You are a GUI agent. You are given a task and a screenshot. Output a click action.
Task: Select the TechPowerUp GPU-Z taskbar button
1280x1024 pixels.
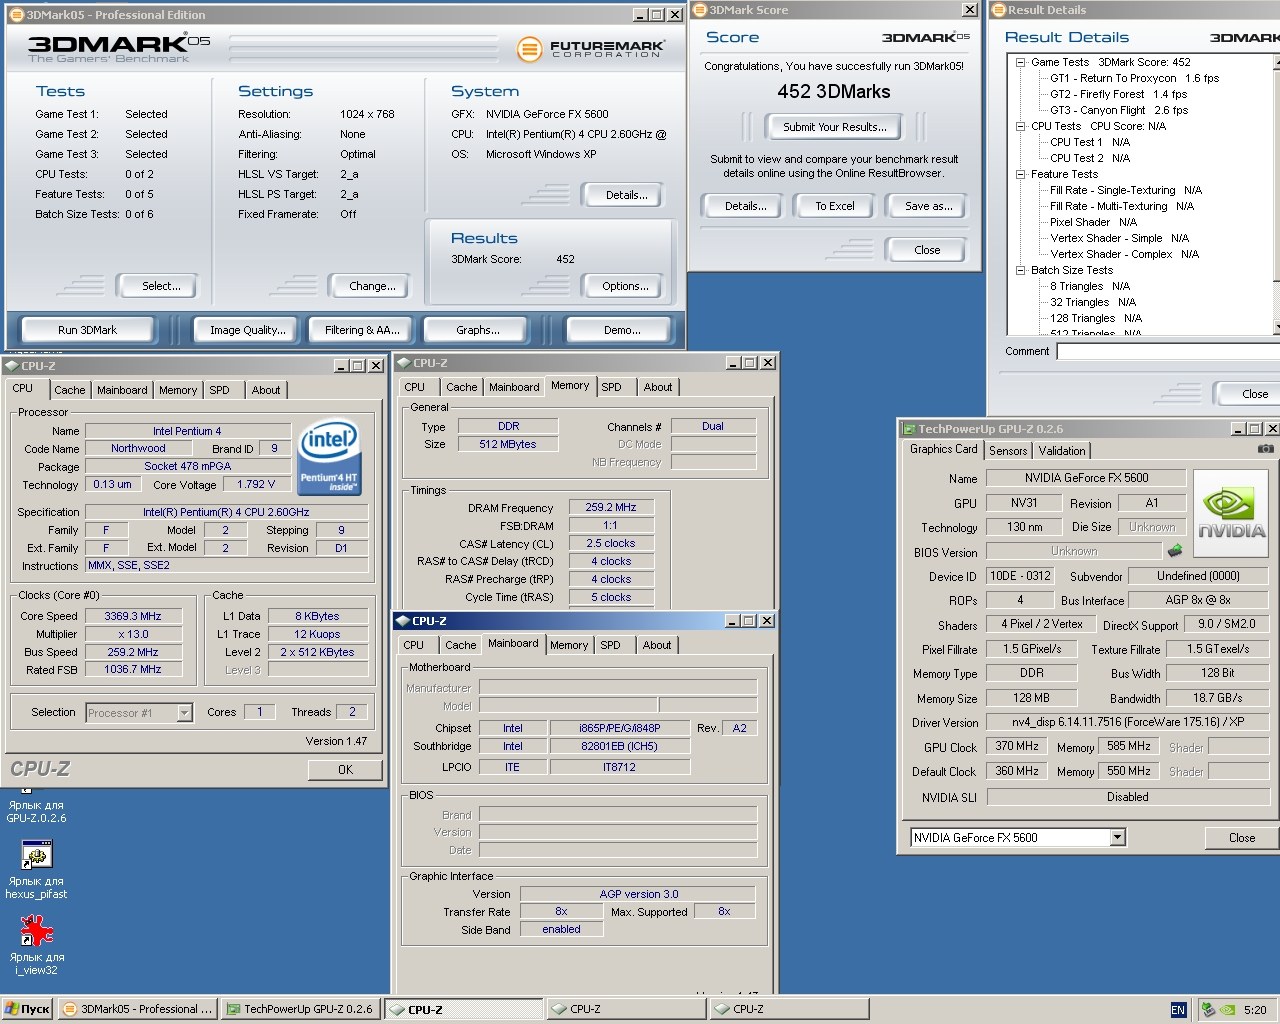point(300,1009)
